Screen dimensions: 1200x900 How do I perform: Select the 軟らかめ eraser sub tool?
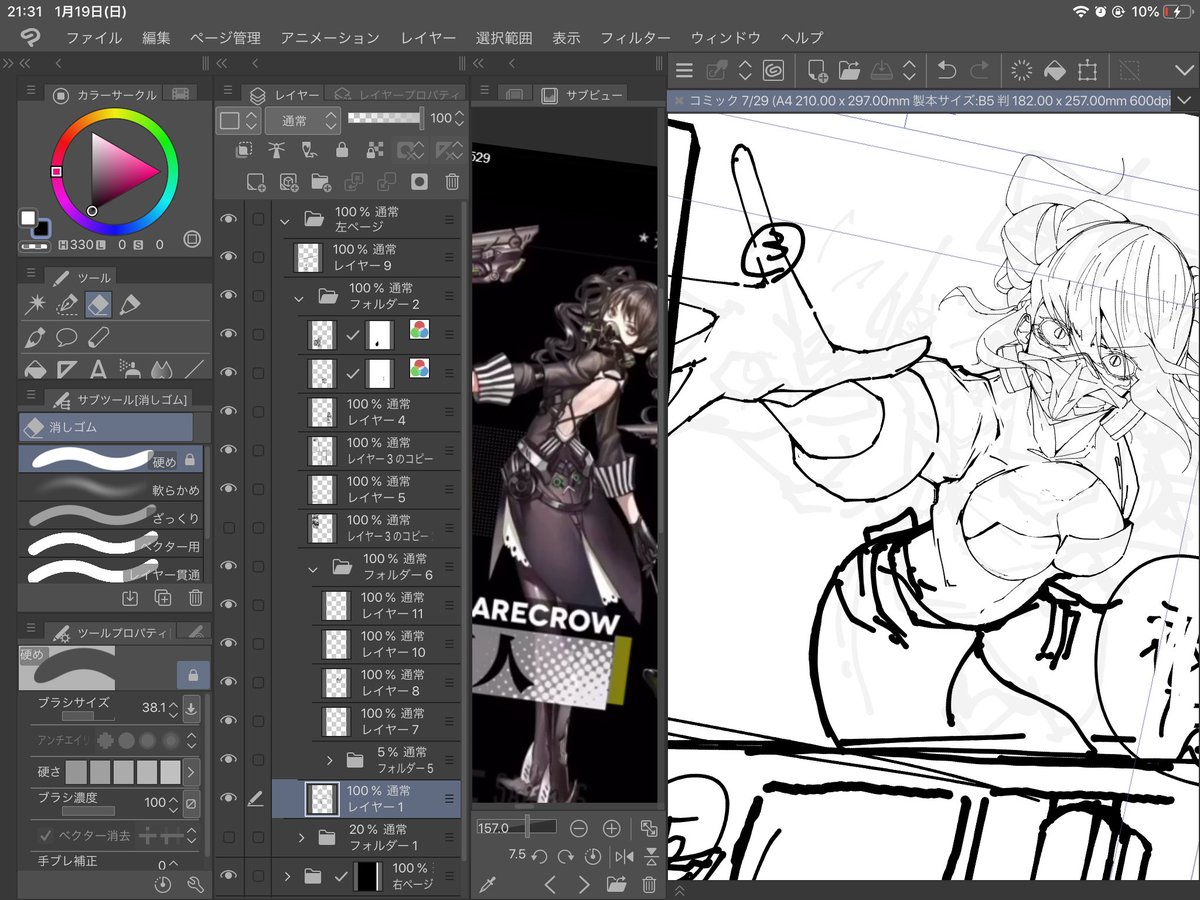(112, 490)
